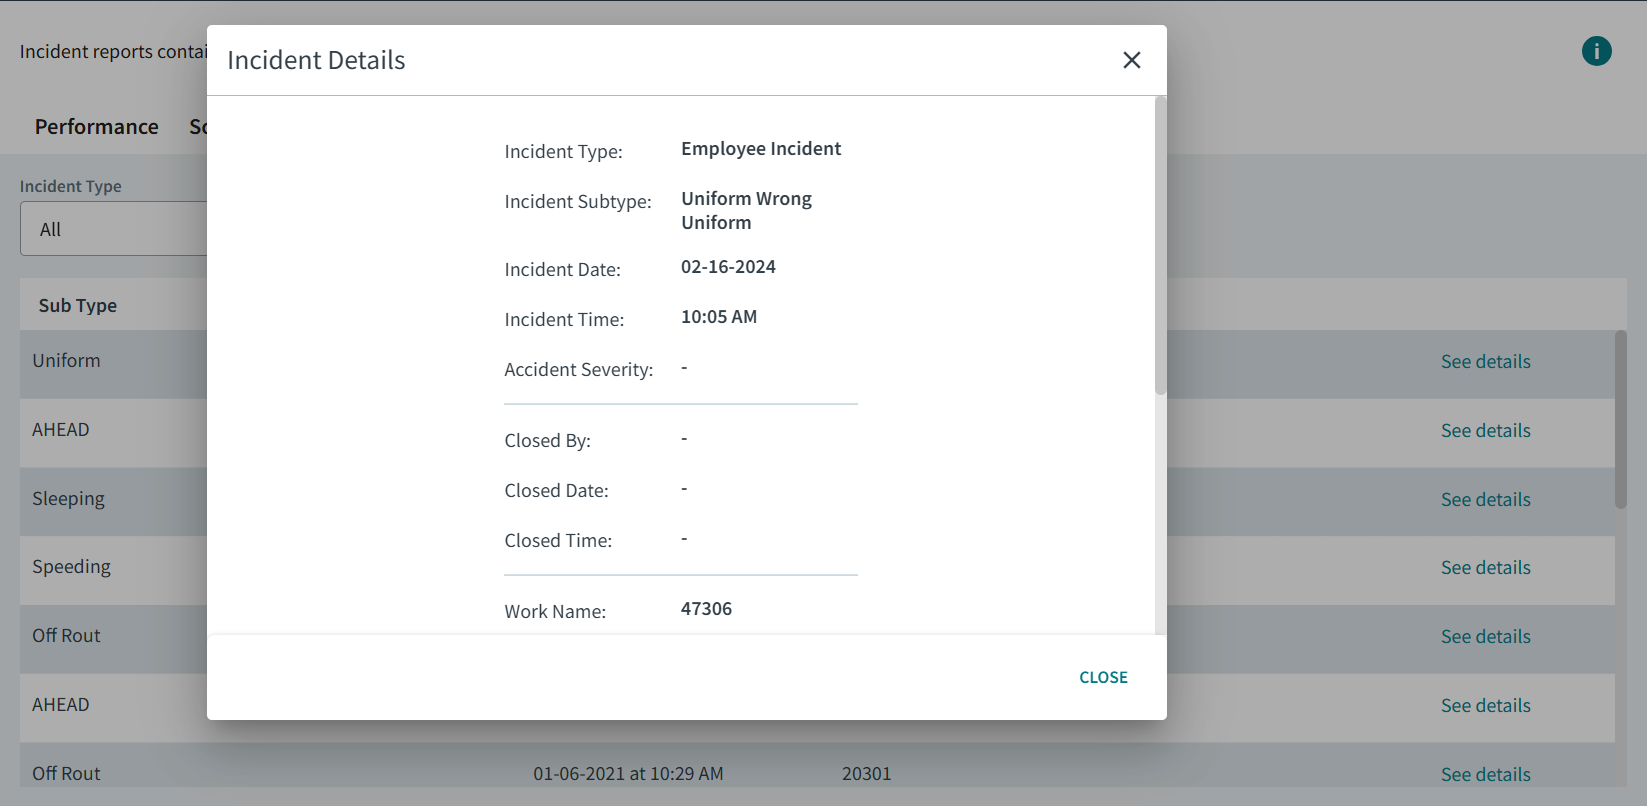The image size is (1647, 806).
Task: Click the incident table's vertical scrollbar
Action: pos(1620,420)
